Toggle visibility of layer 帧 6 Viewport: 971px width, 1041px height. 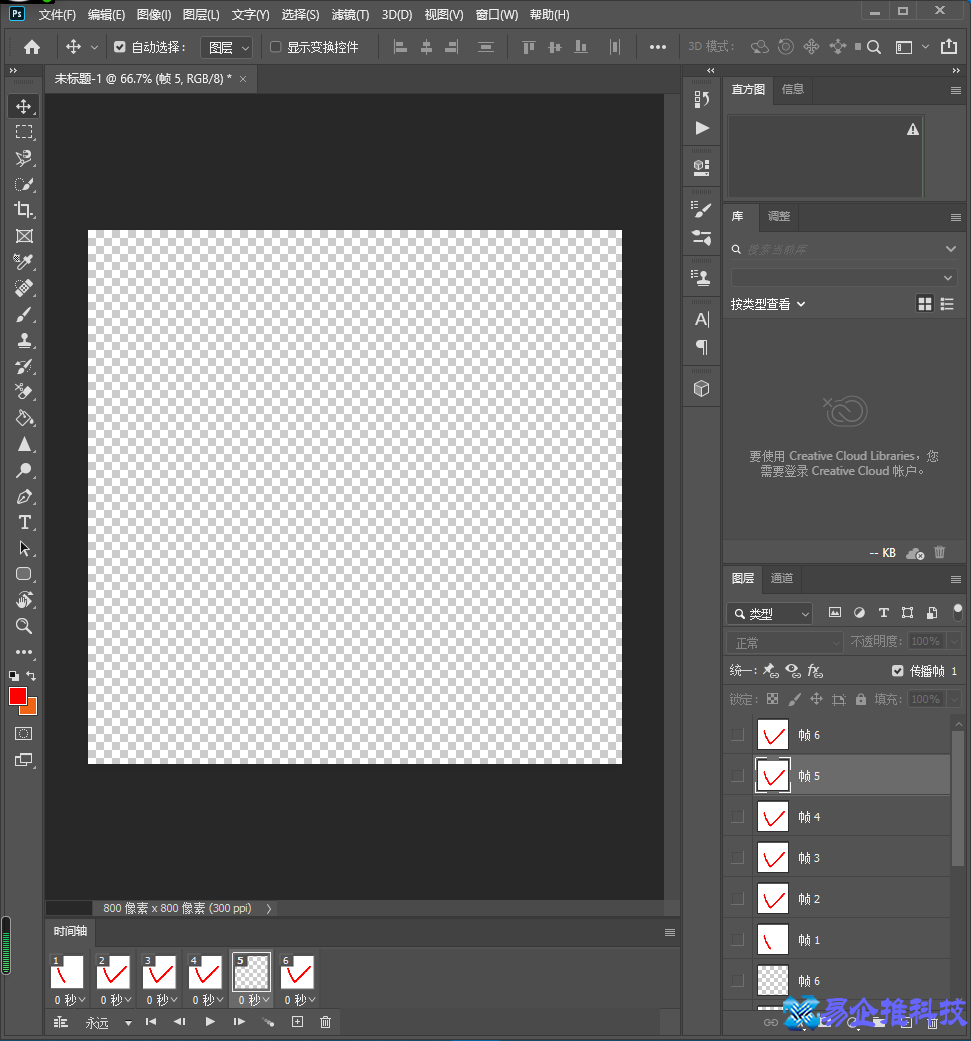click(738, 734)
